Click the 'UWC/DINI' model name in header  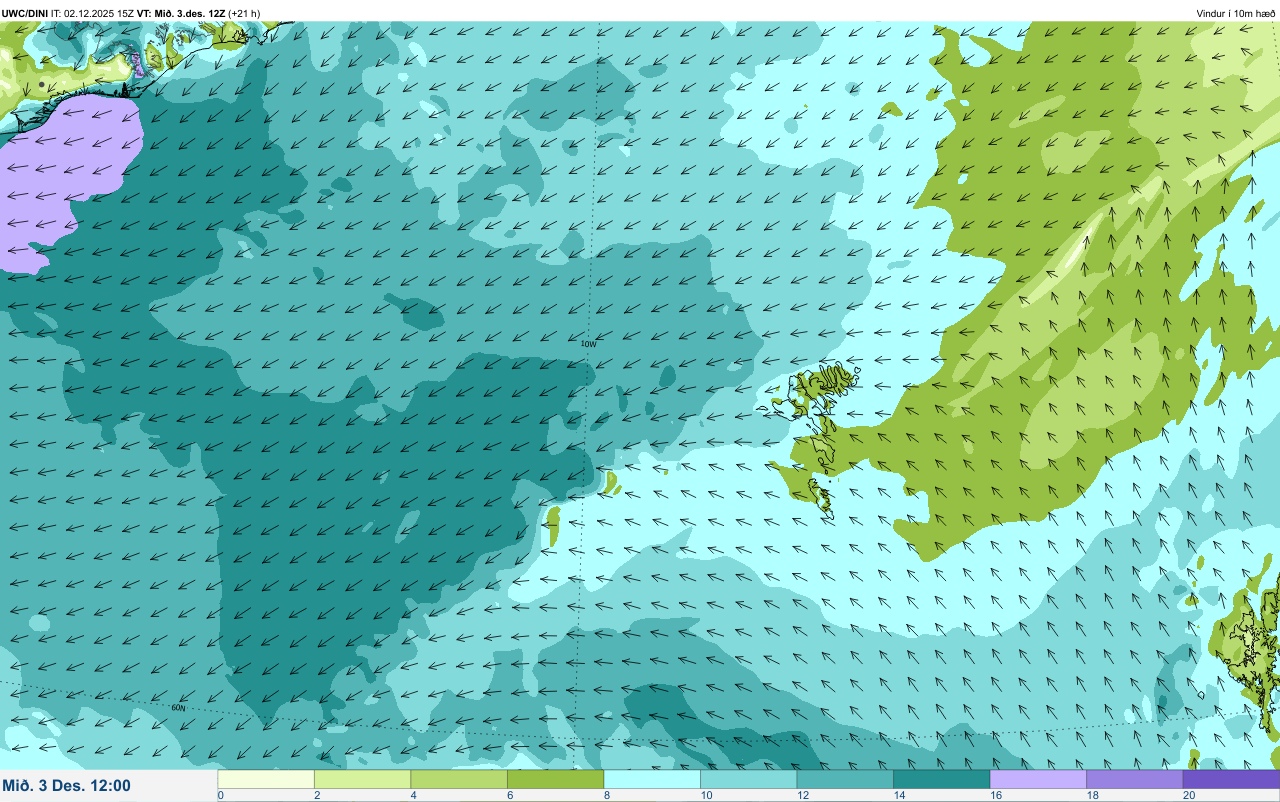click(25, 14)
